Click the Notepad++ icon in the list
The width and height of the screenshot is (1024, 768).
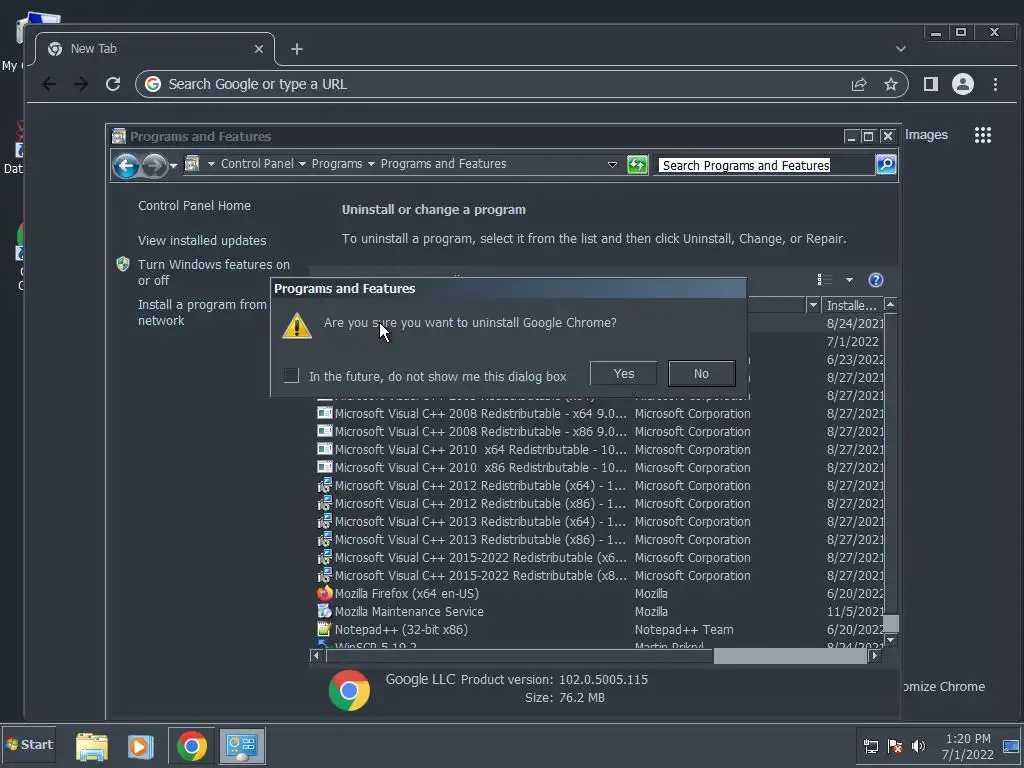325,630
